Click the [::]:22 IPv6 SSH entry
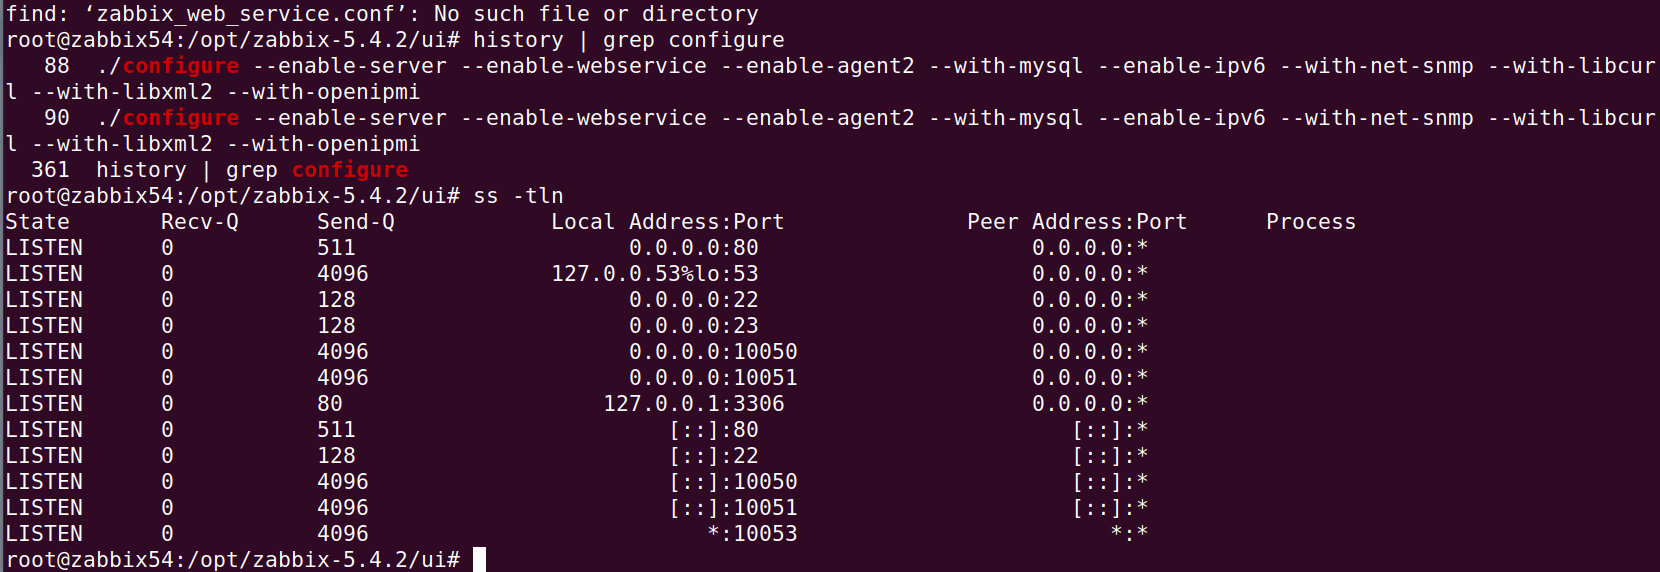The height and width of the screenshot is (572, 1660). (713, 456)
